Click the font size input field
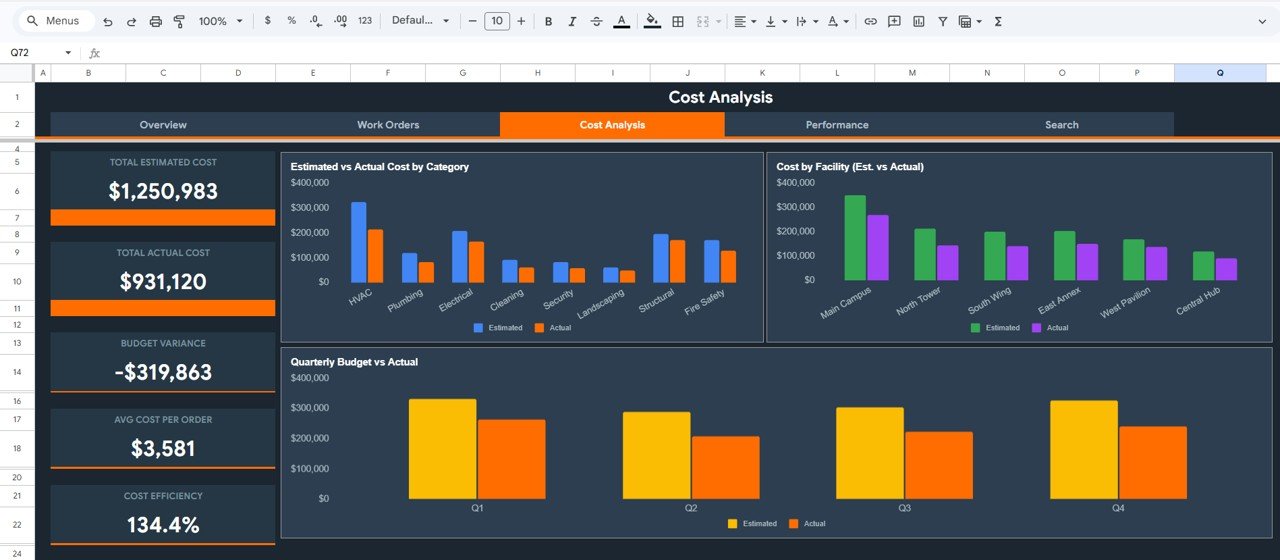This screenshot has width=1280, height=560. click(x=496, y=21)
